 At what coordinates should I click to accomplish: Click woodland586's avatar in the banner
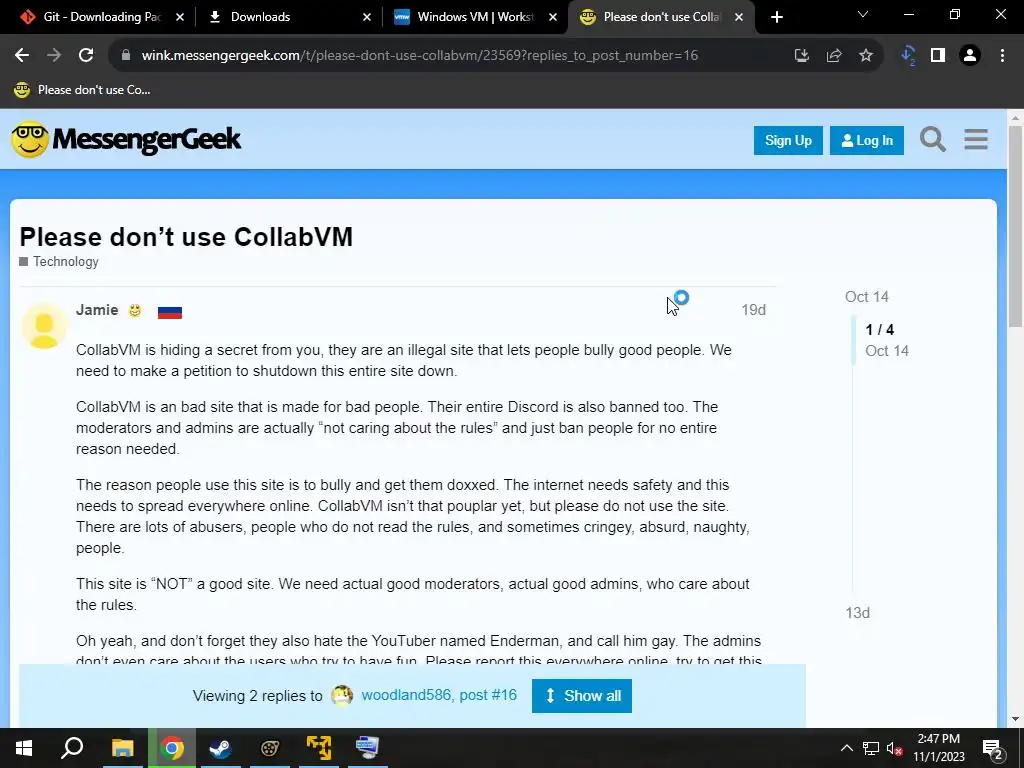tap(342, 696)
